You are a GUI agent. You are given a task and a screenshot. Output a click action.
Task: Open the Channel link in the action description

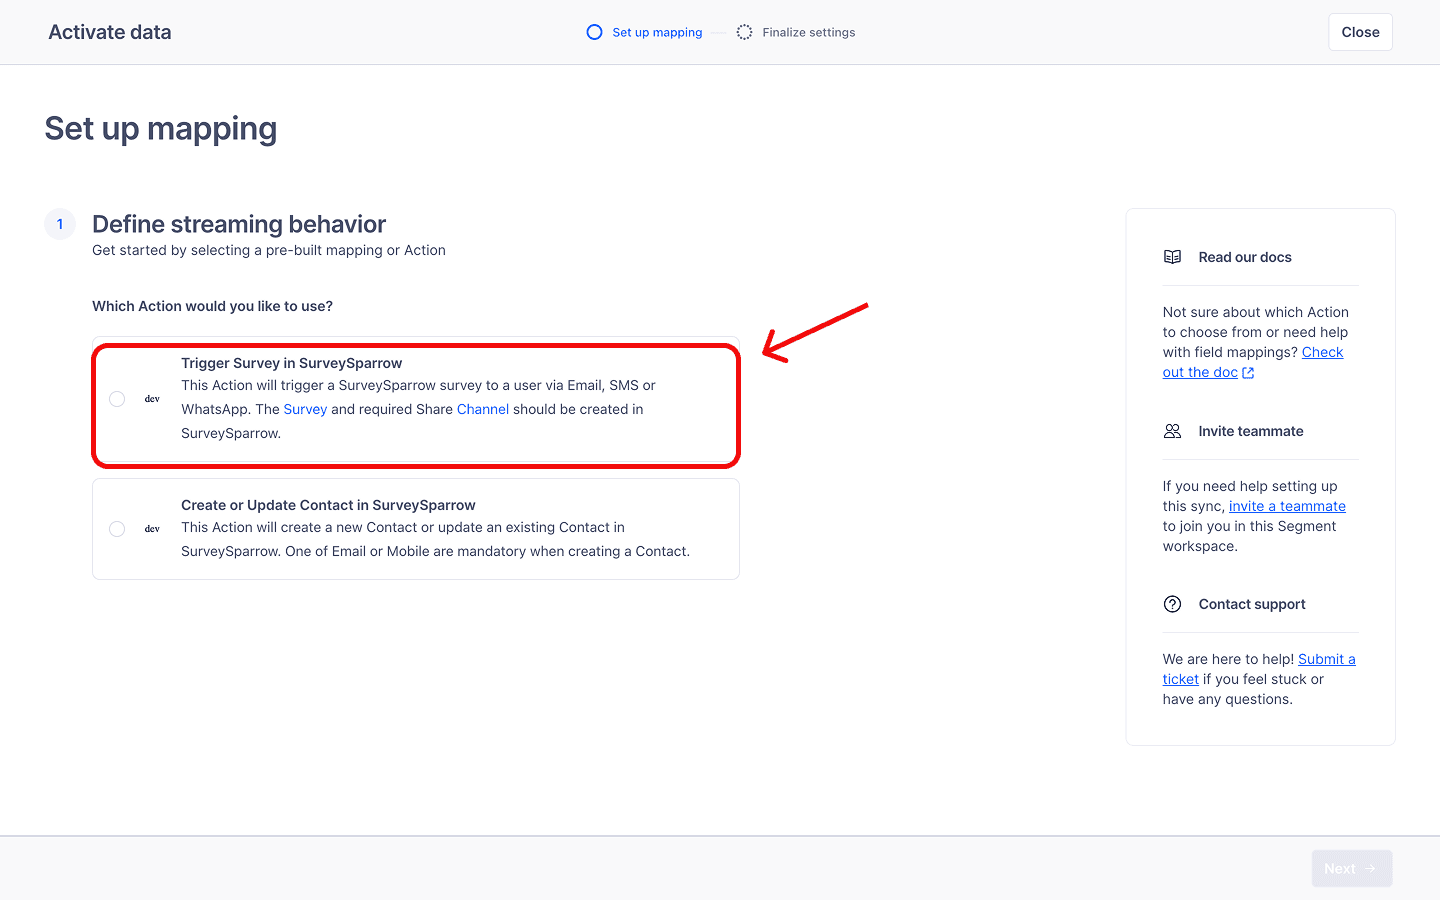(483, 409)
